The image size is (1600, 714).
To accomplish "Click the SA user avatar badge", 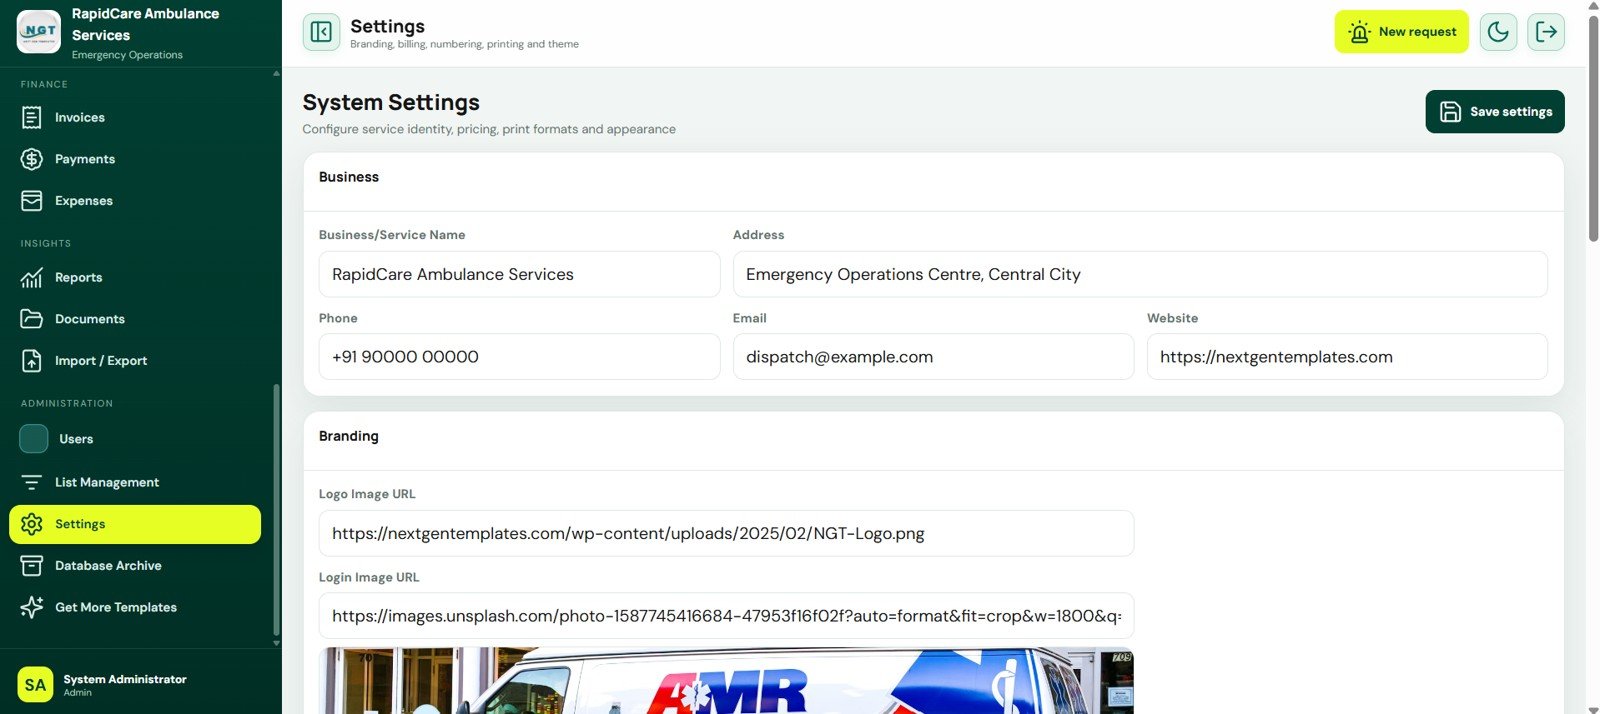I will tap(35, 685).
